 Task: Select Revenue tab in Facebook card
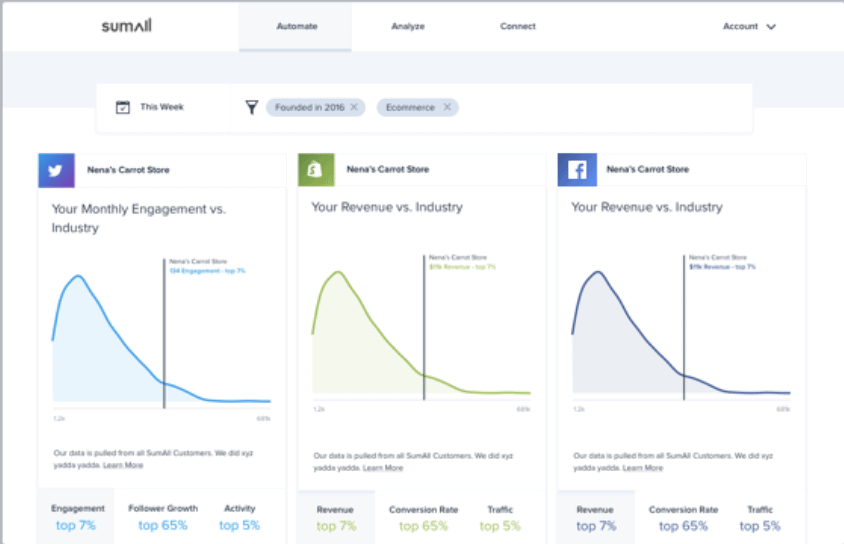[x=596, y=518]
